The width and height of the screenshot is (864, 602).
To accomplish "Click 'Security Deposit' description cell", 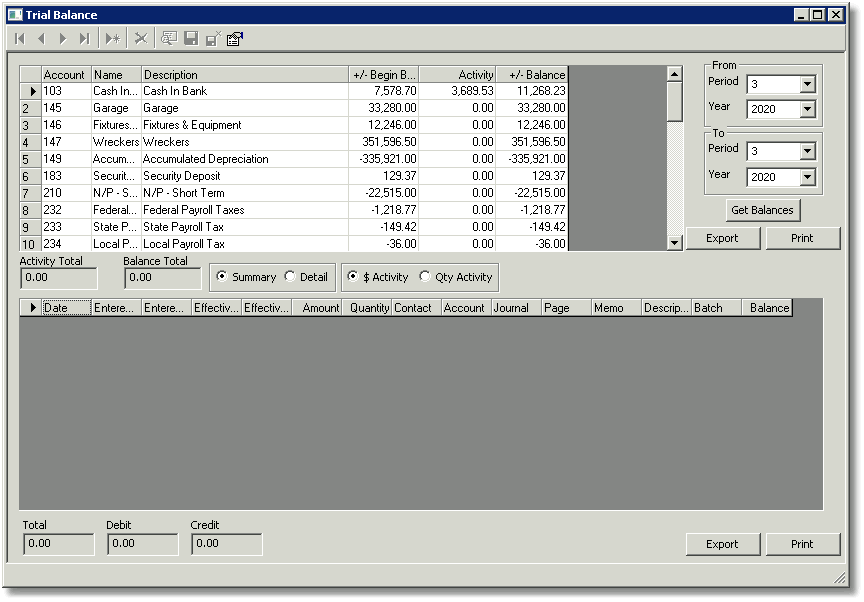I will (245, 176).
